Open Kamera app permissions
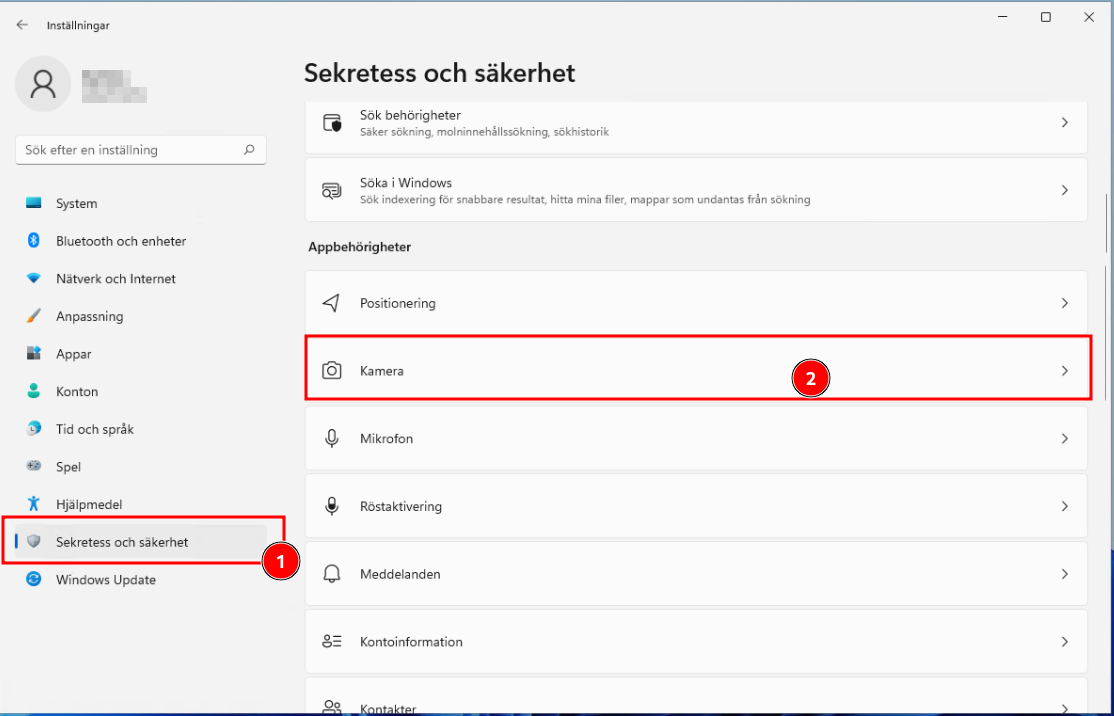 point(696,370)
